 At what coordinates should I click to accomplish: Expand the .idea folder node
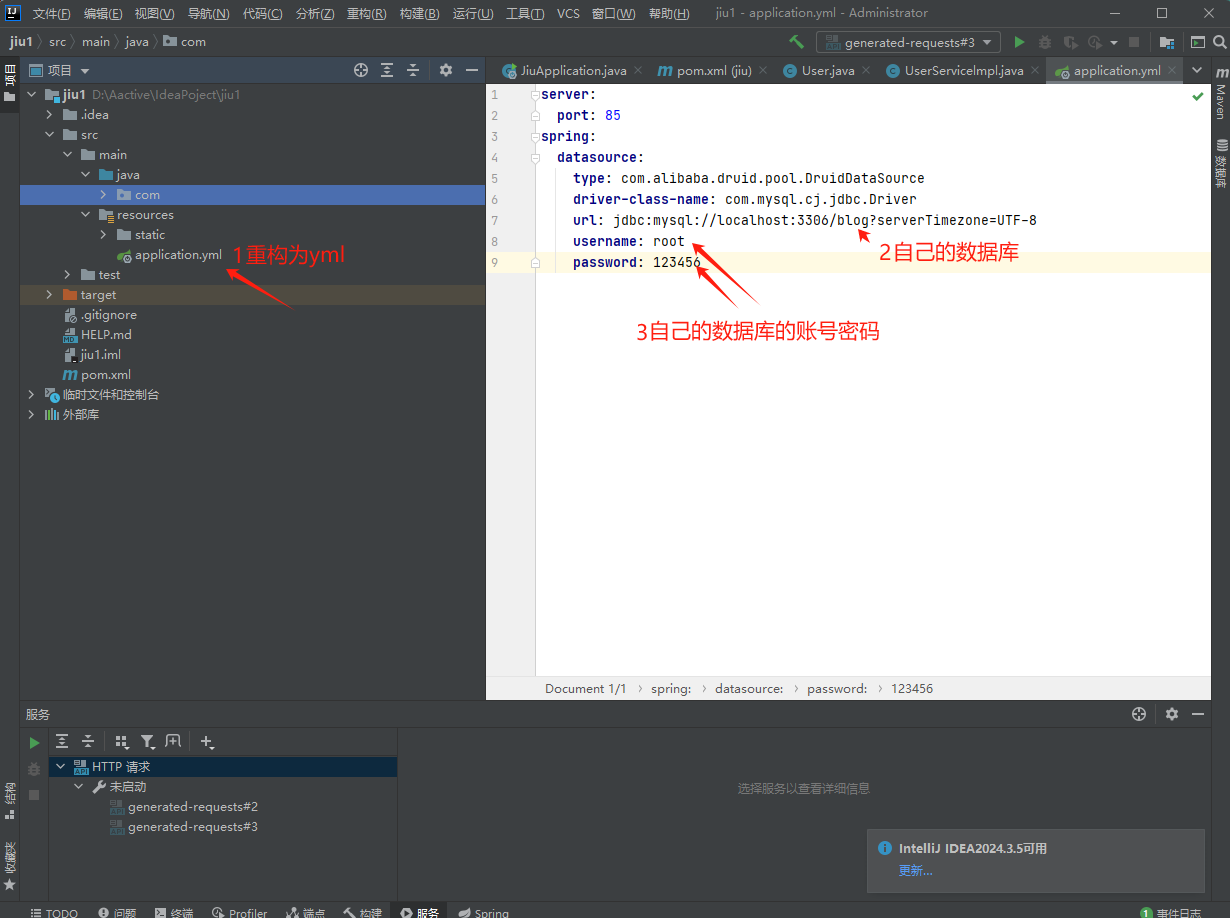click(x=49, y=114)
